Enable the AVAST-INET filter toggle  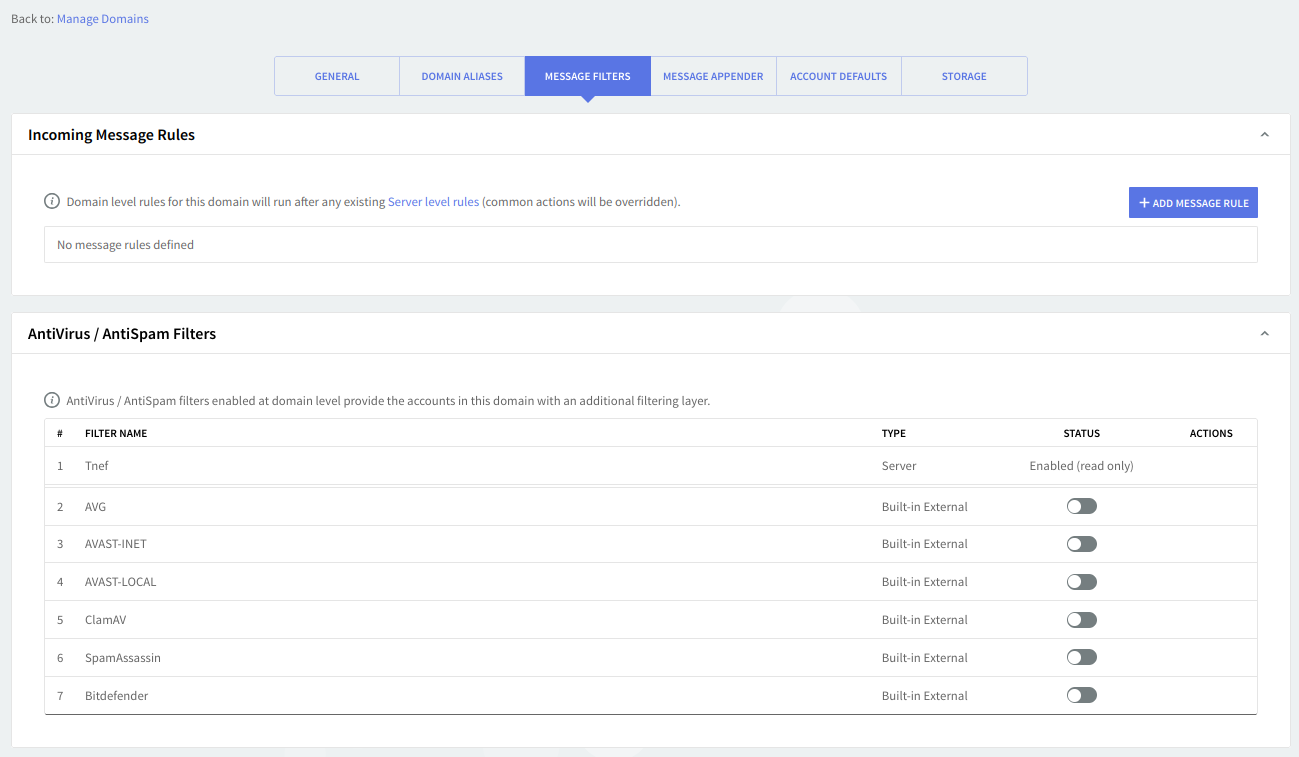pos(1081,544)
